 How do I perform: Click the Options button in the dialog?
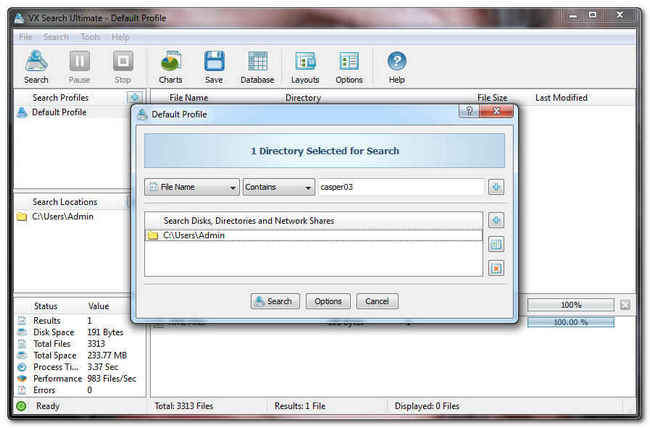pyautogui.click(x=328, y=301)
